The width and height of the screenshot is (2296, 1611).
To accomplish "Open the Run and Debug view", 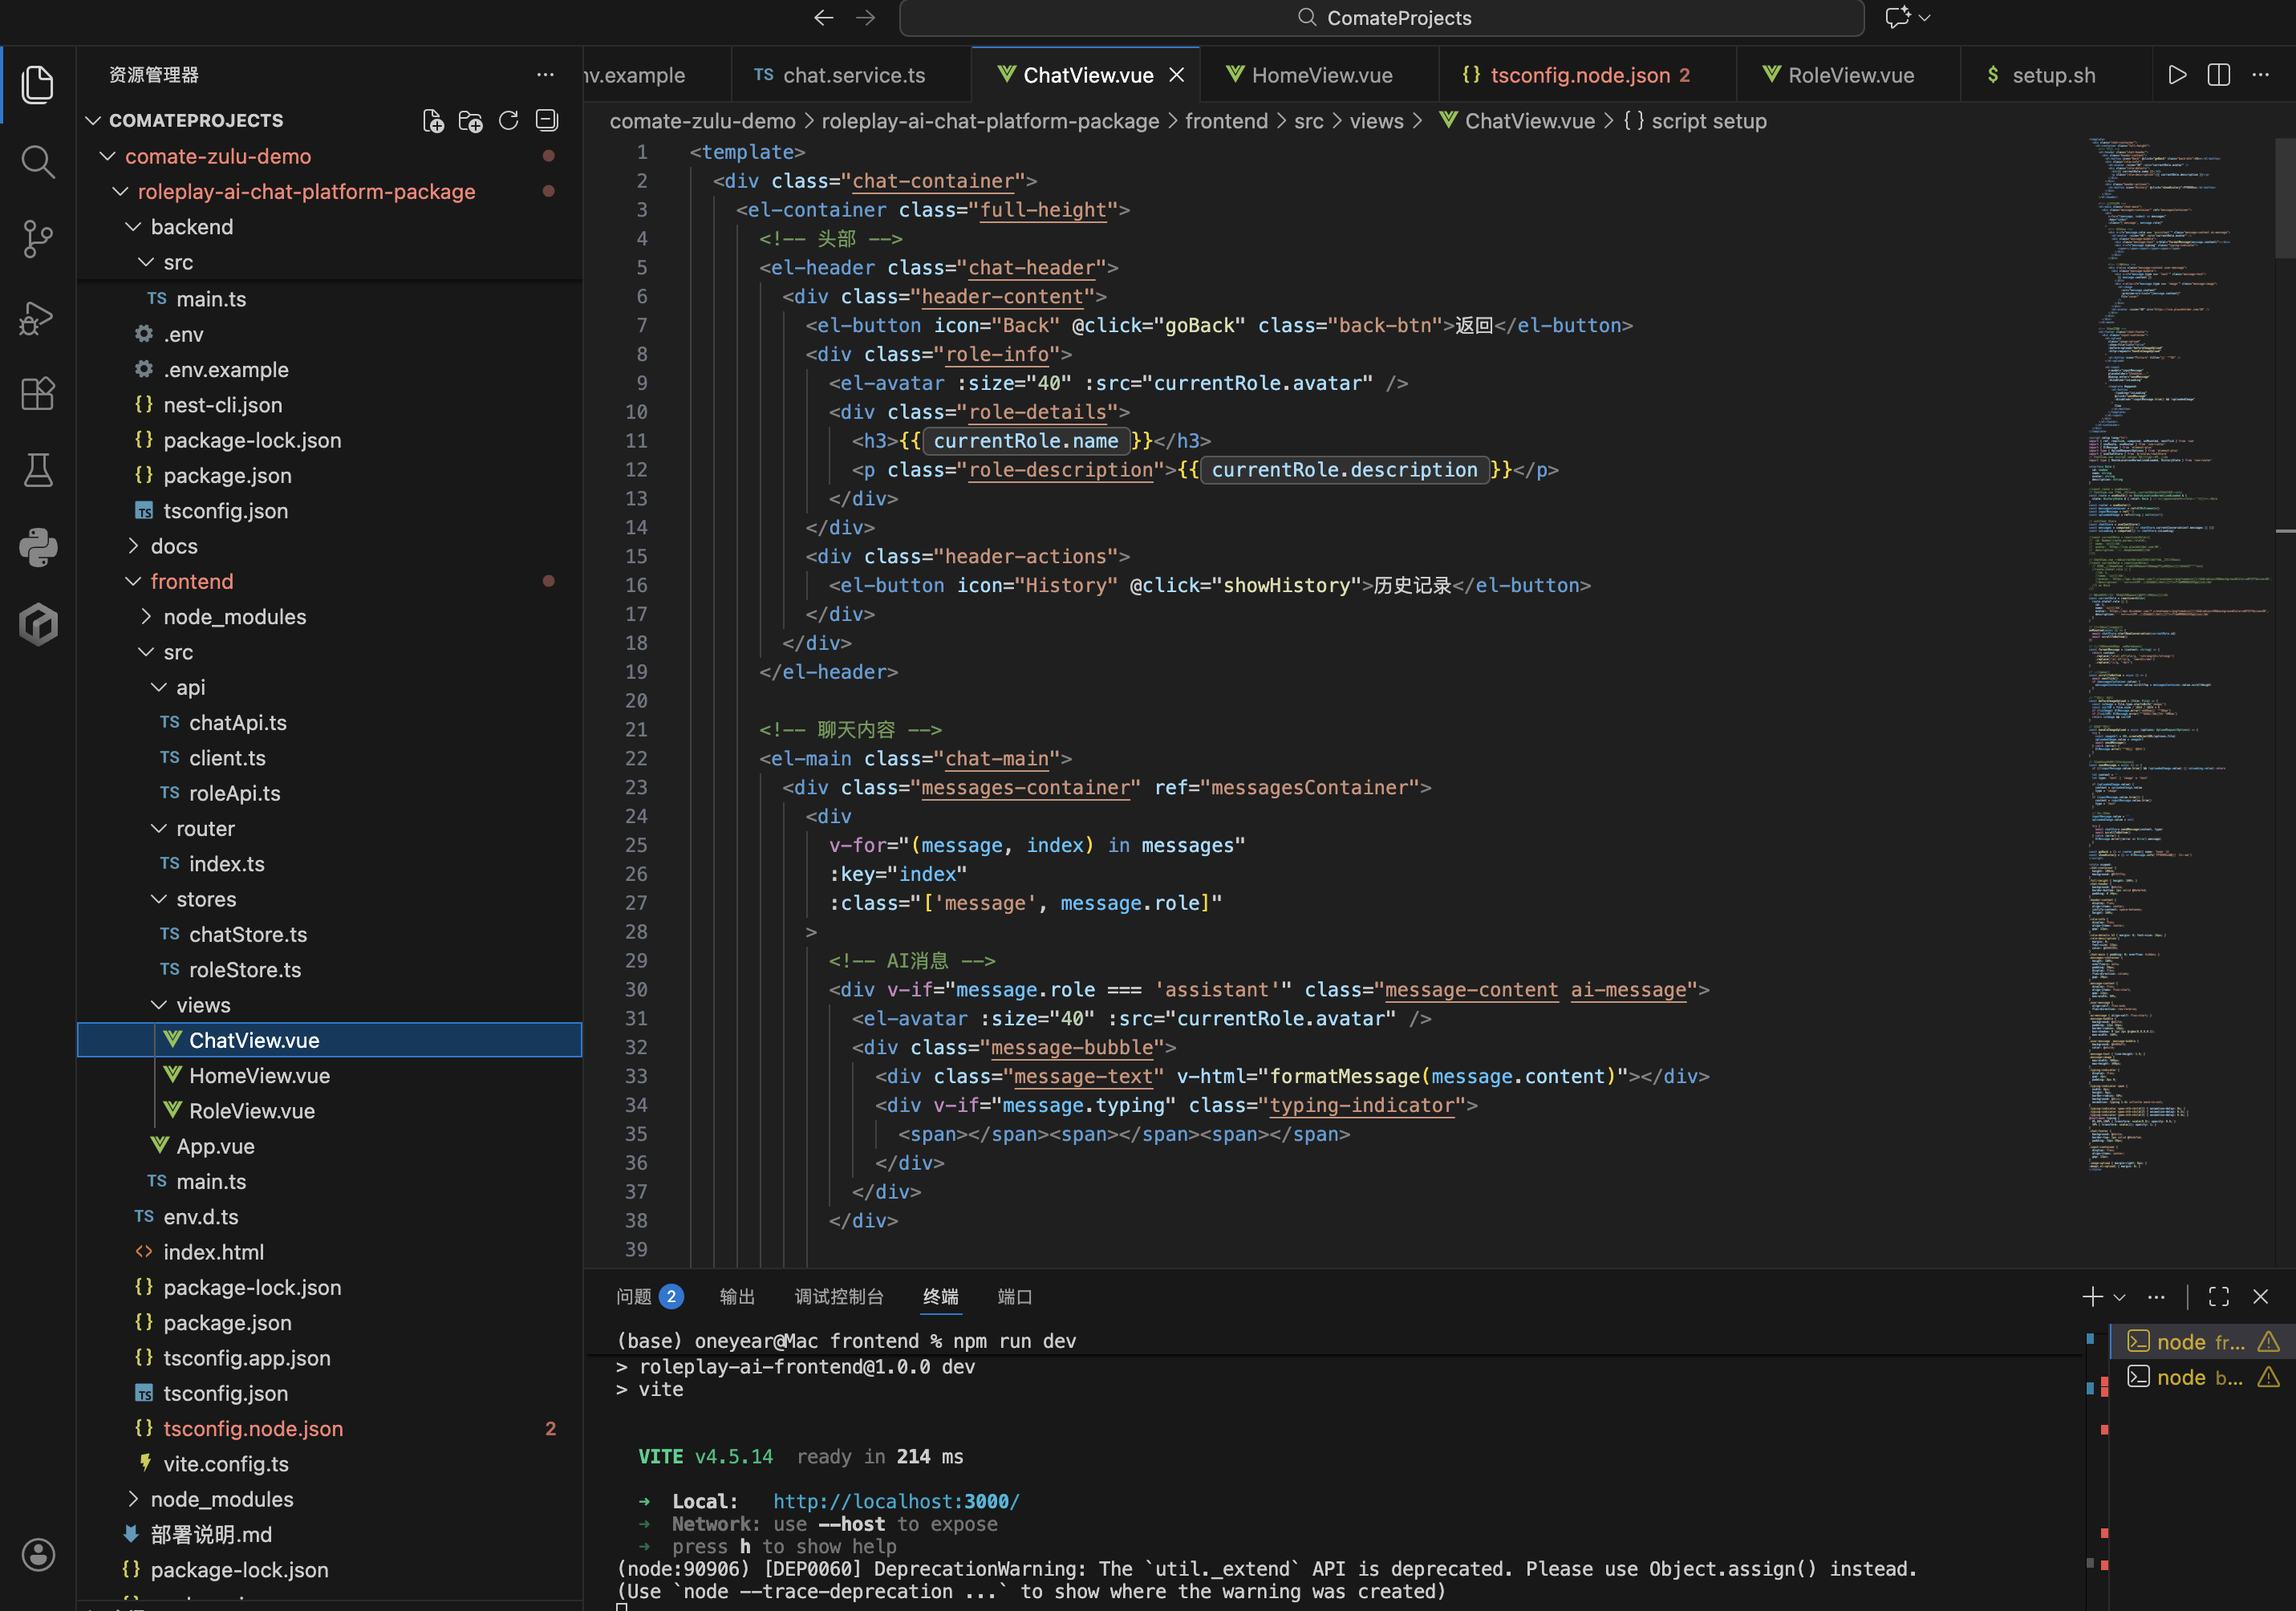I will 38,317.
